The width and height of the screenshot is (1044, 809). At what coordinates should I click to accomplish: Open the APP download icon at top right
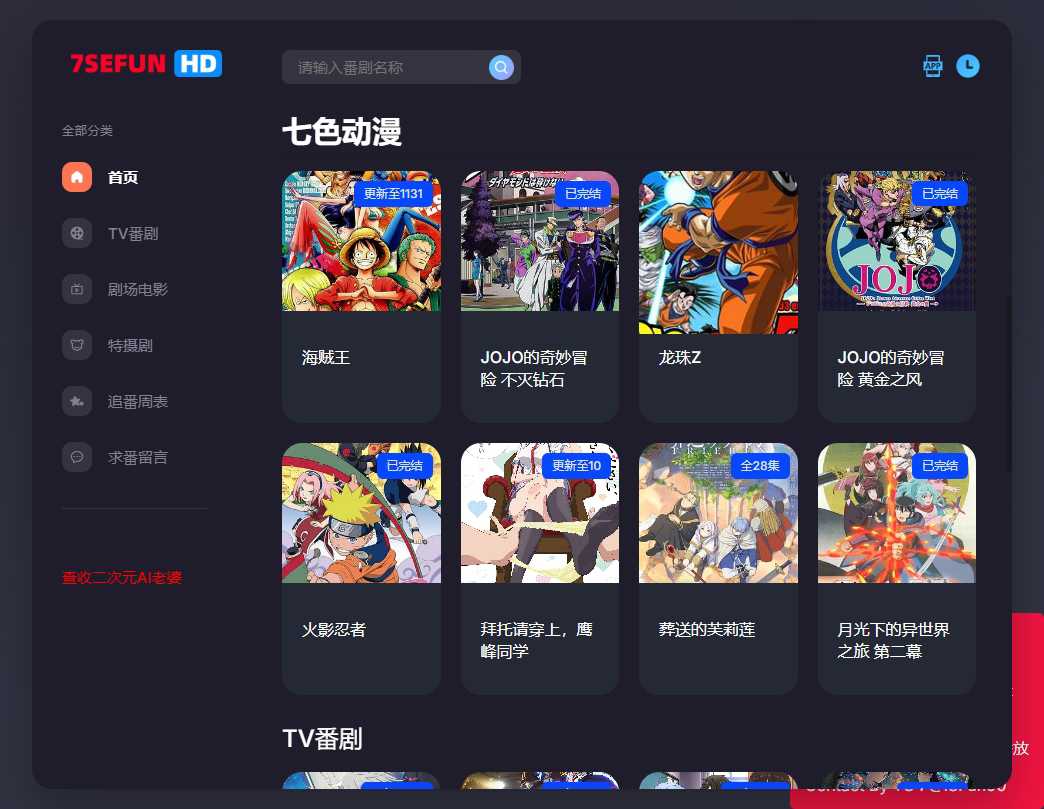click(932, 65)
